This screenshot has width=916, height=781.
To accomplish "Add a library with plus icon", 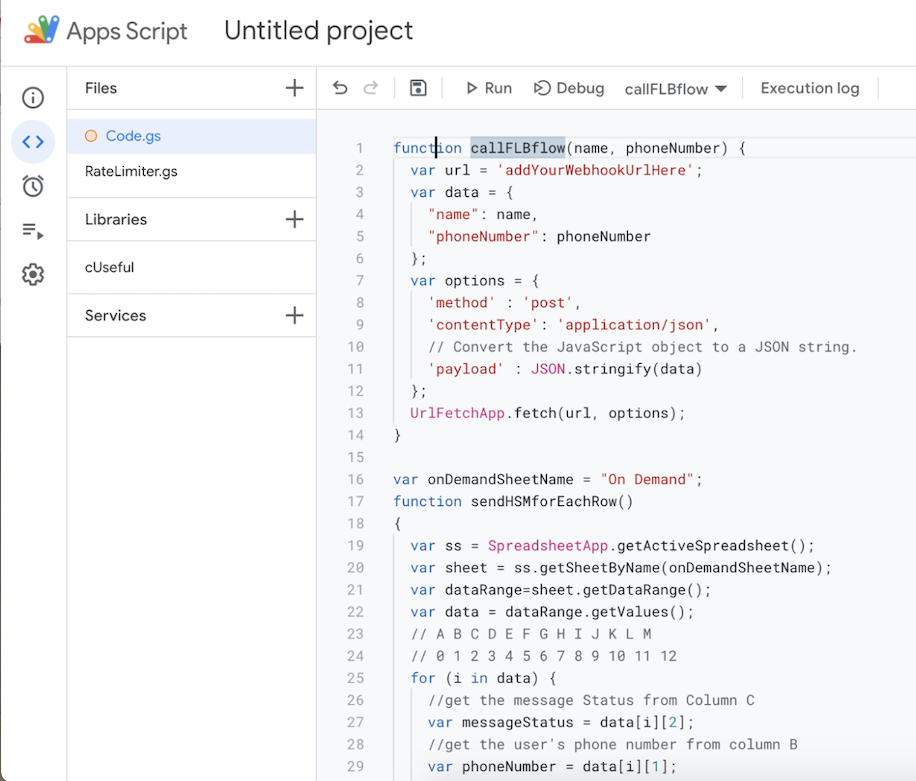I will pyautogui.click(x=294, y=219).
